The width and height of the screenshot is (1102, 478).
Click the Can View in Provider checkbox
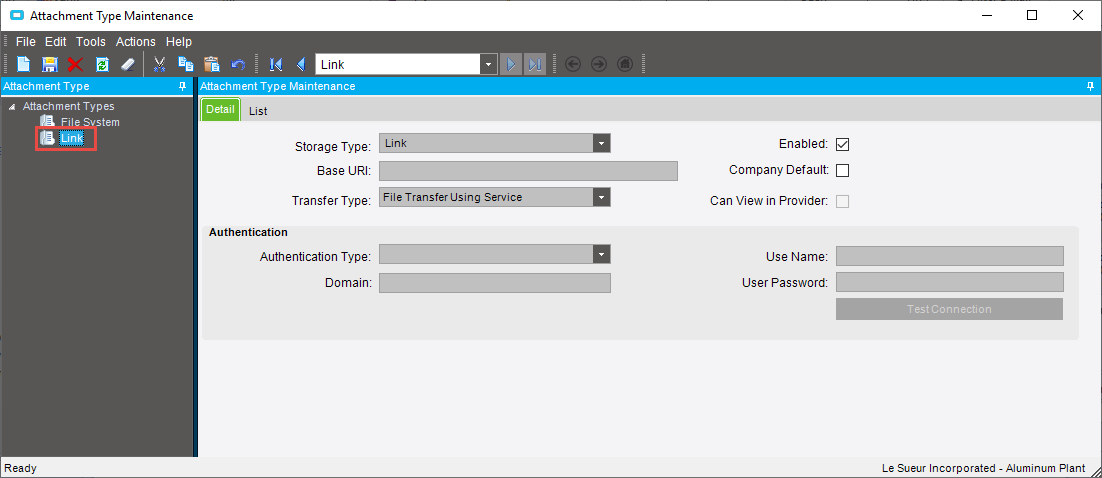(843, 201)
